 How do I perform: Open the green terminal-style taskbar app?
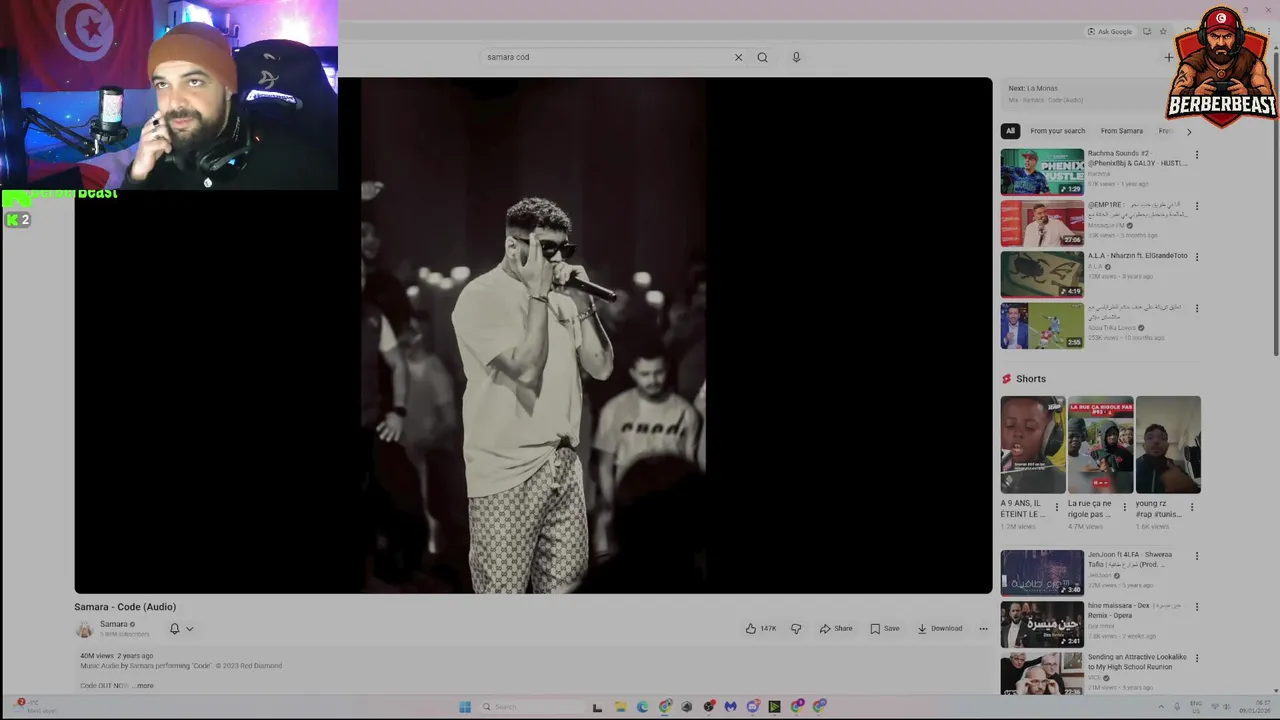[x=775, y=706]
